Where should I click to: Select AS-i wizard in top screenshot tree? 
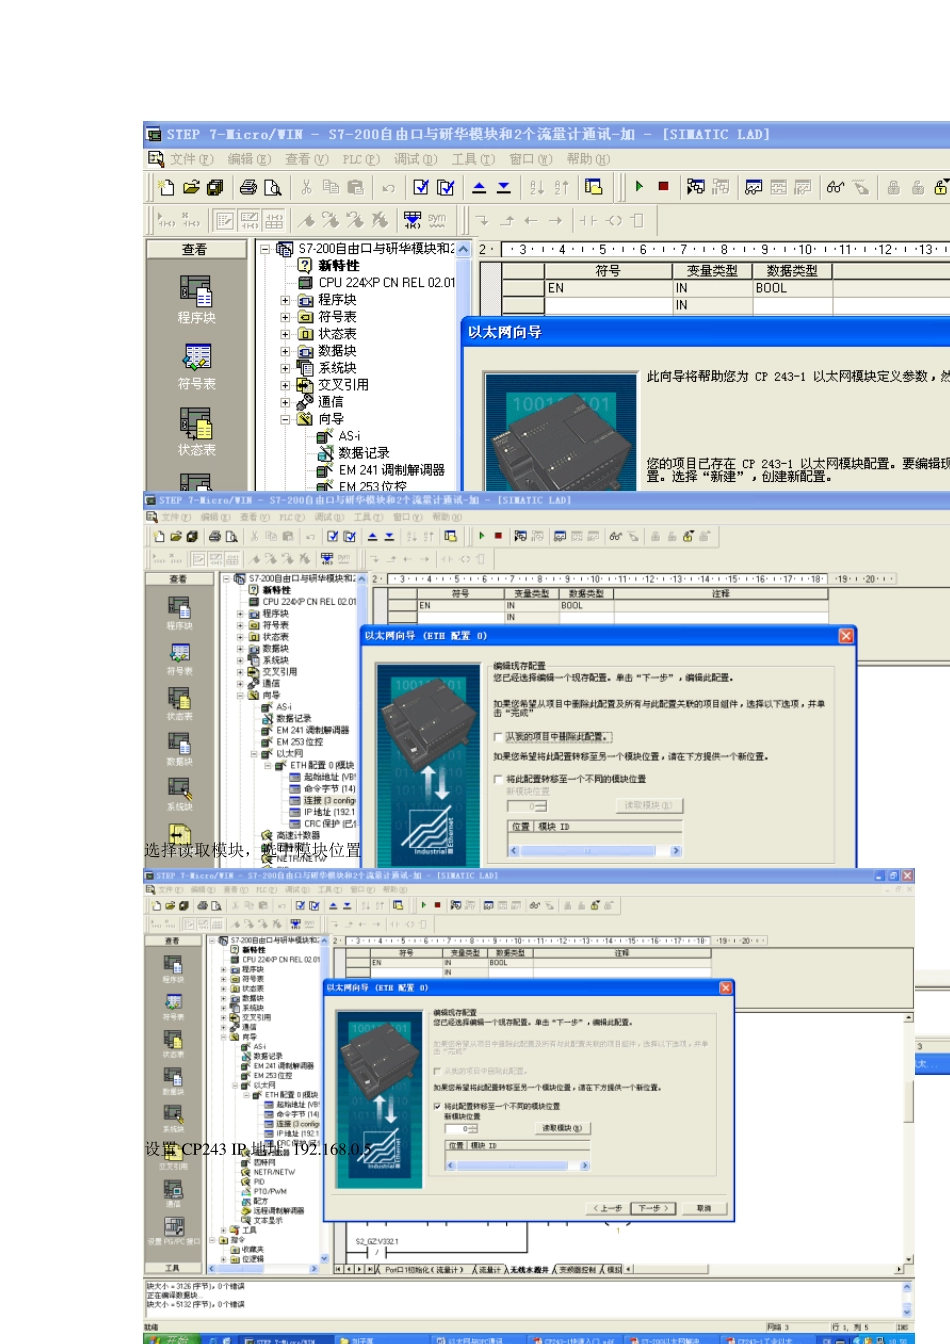(349, 436)
